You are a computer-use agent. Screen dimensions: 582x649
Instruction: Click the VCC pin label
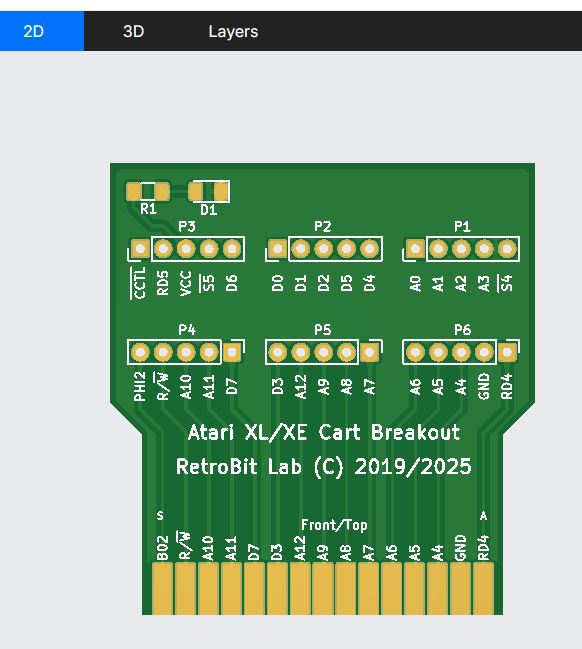[x=186, y=283]
